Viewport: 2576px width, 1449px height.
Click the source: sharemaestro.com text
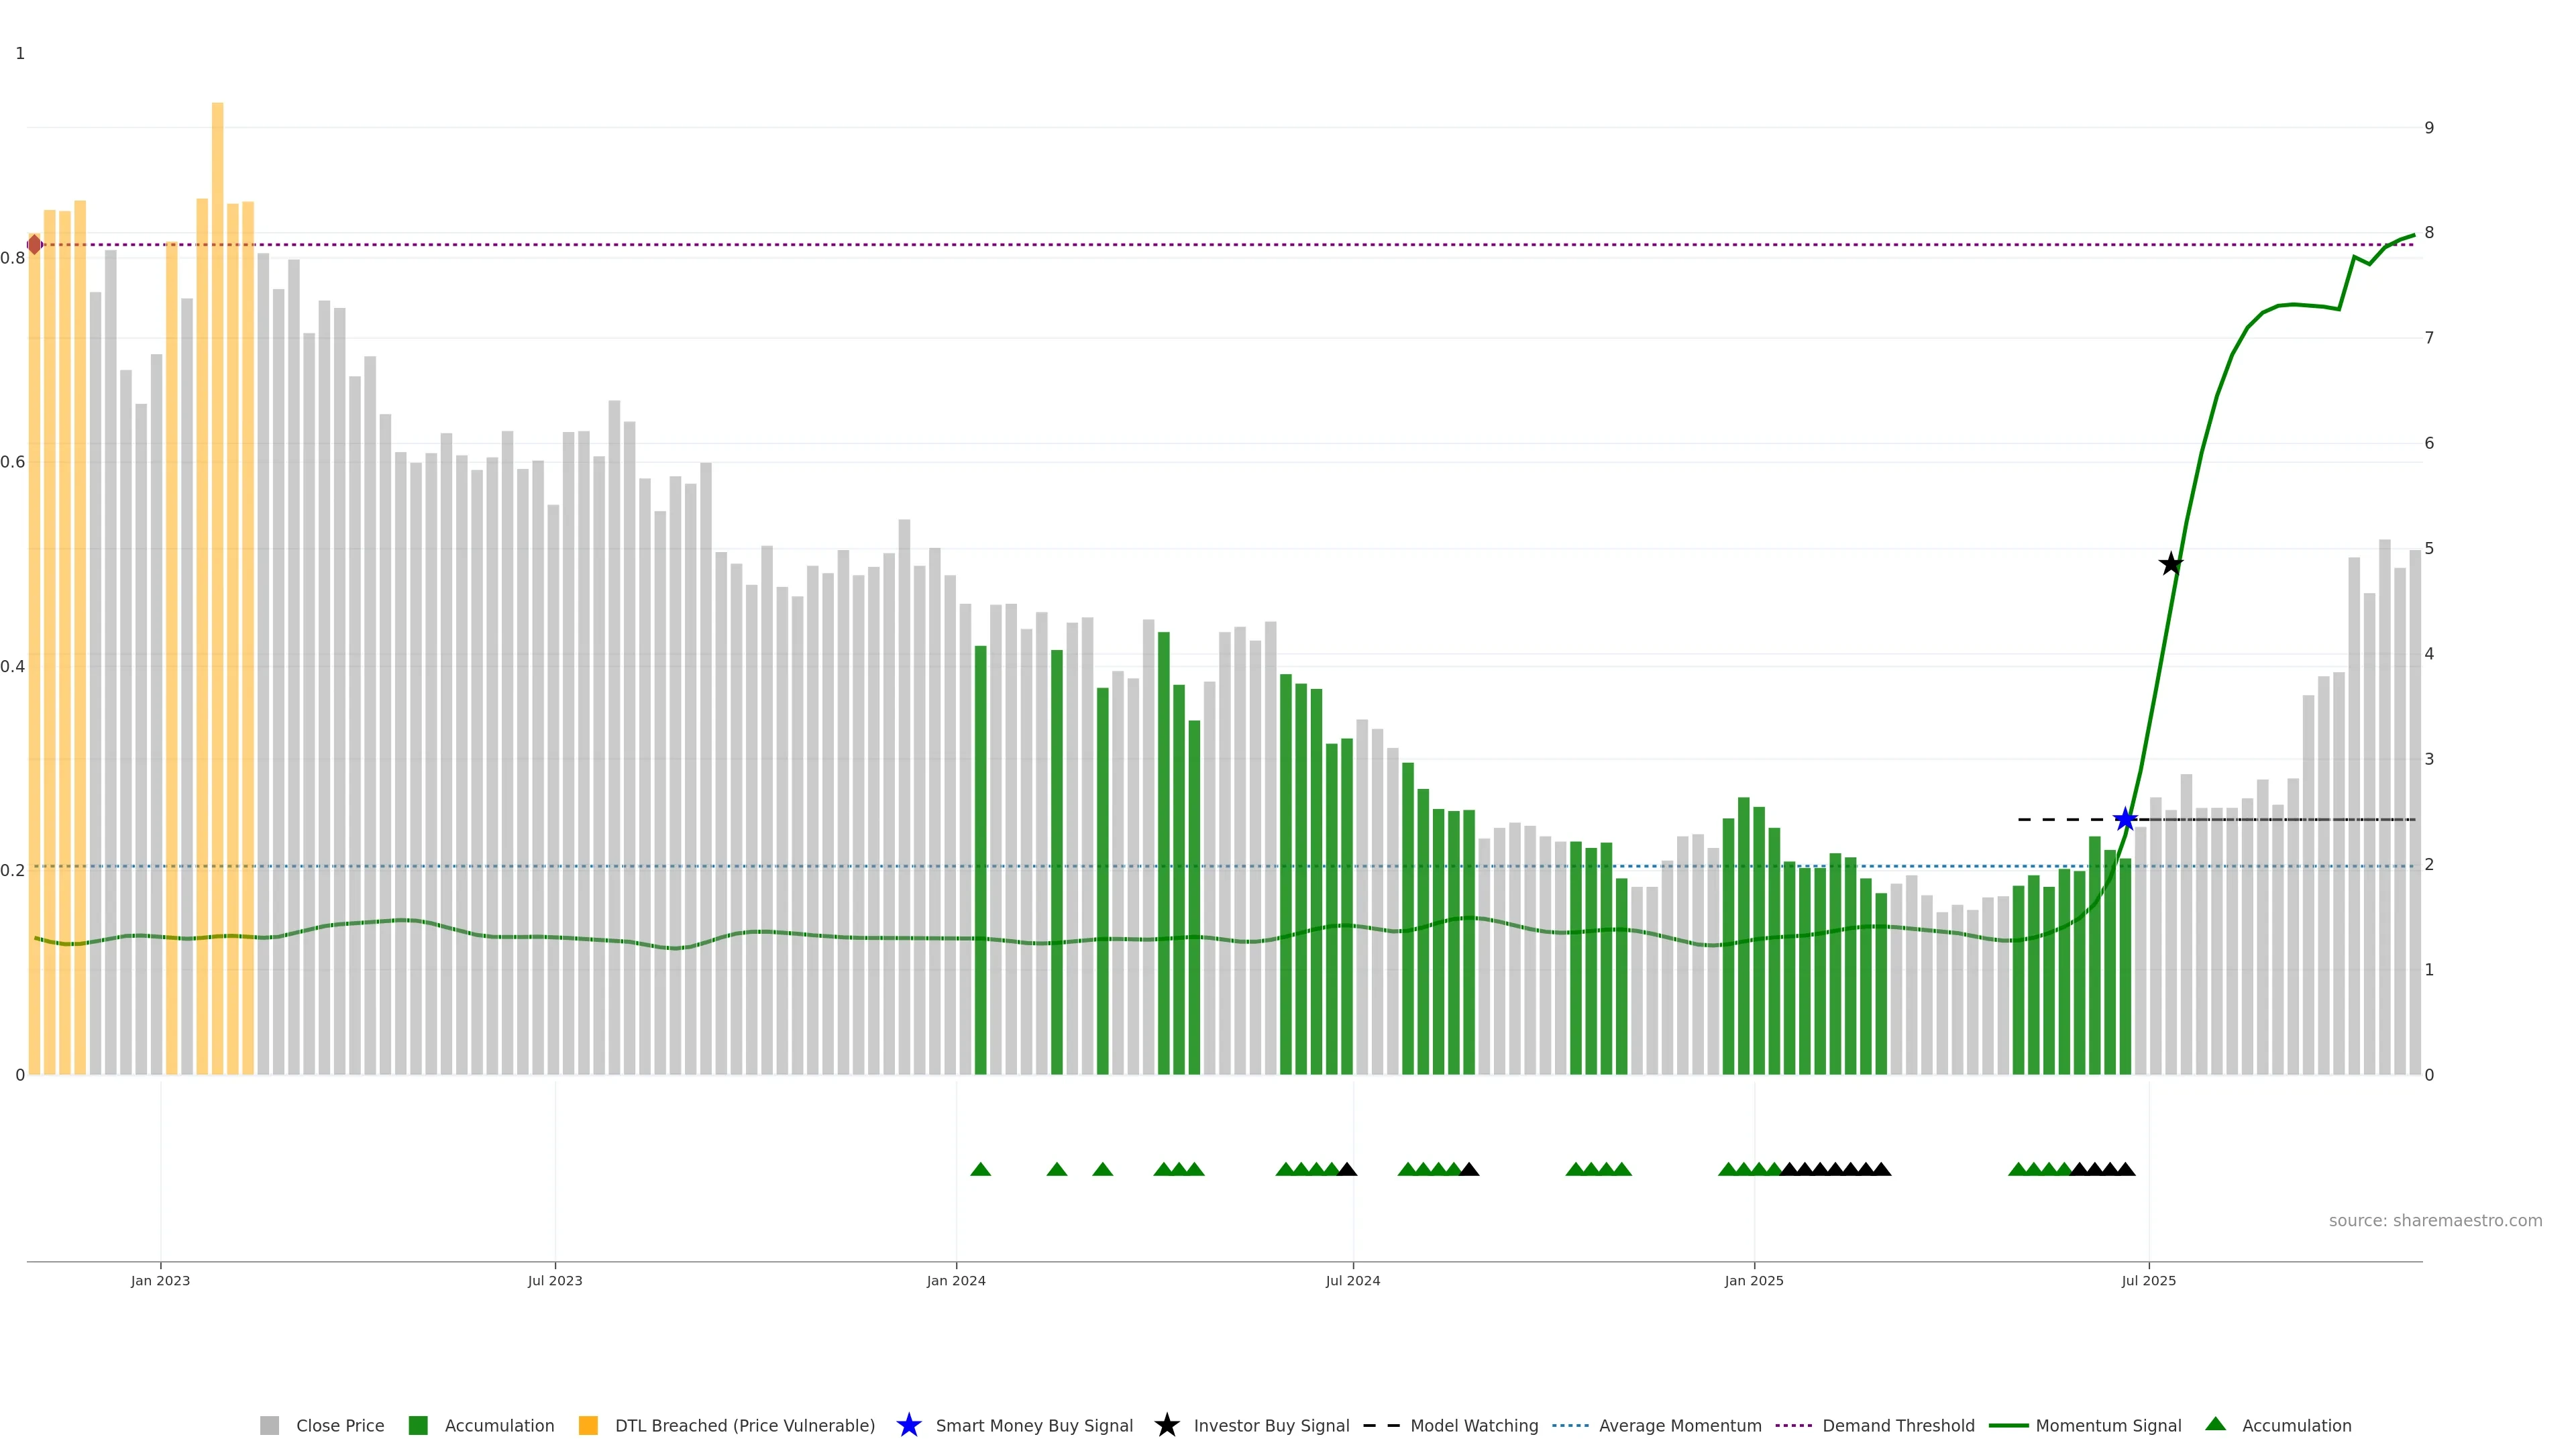(x=2435, y=1220)
